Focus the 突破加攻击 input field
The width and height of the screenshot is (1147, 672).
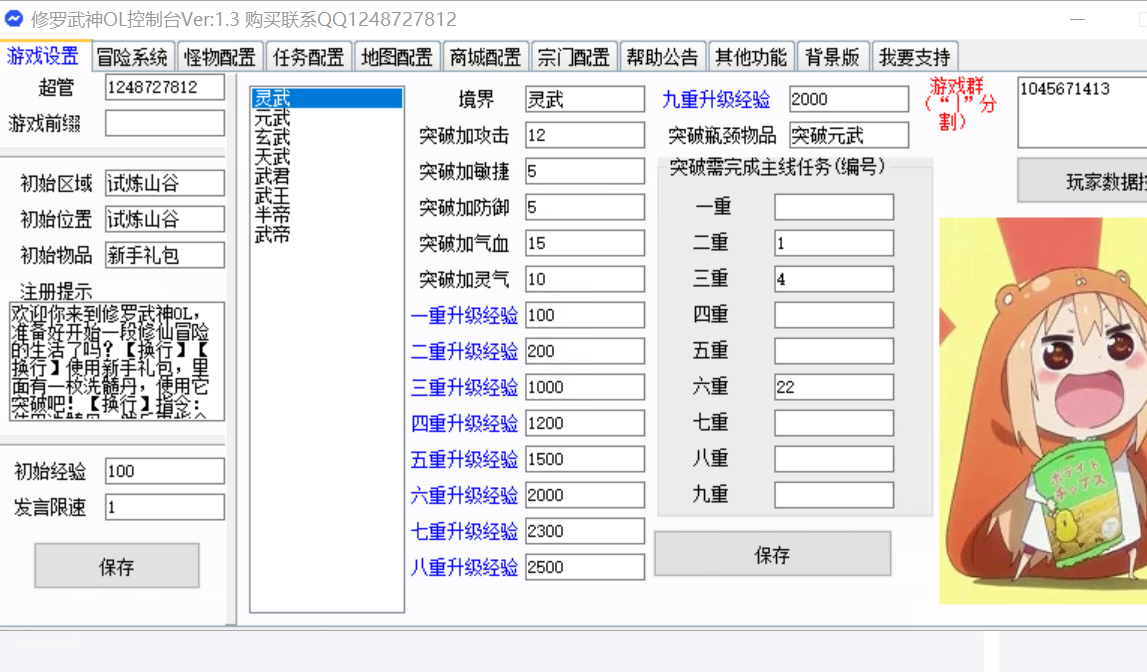click(x=584, y=135)
